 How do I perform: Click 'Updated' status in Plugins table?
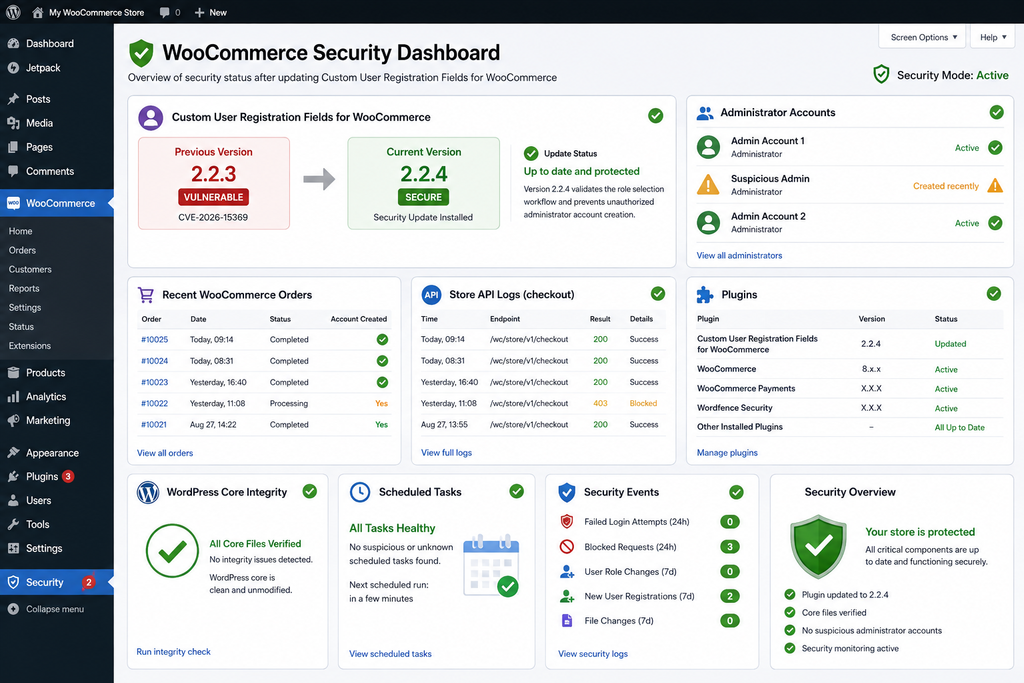[x=950, y=344]
